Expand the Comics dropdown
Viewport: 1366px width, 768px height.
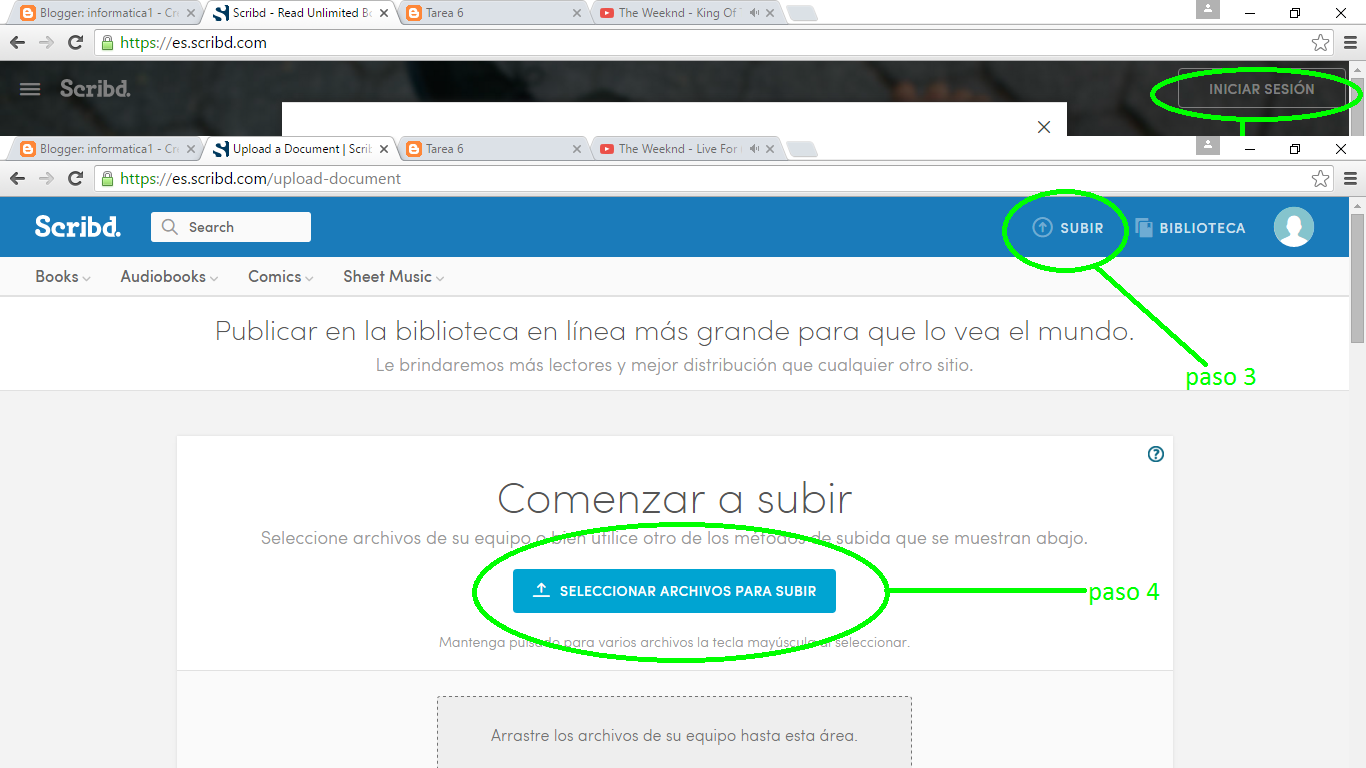(281, 277)
